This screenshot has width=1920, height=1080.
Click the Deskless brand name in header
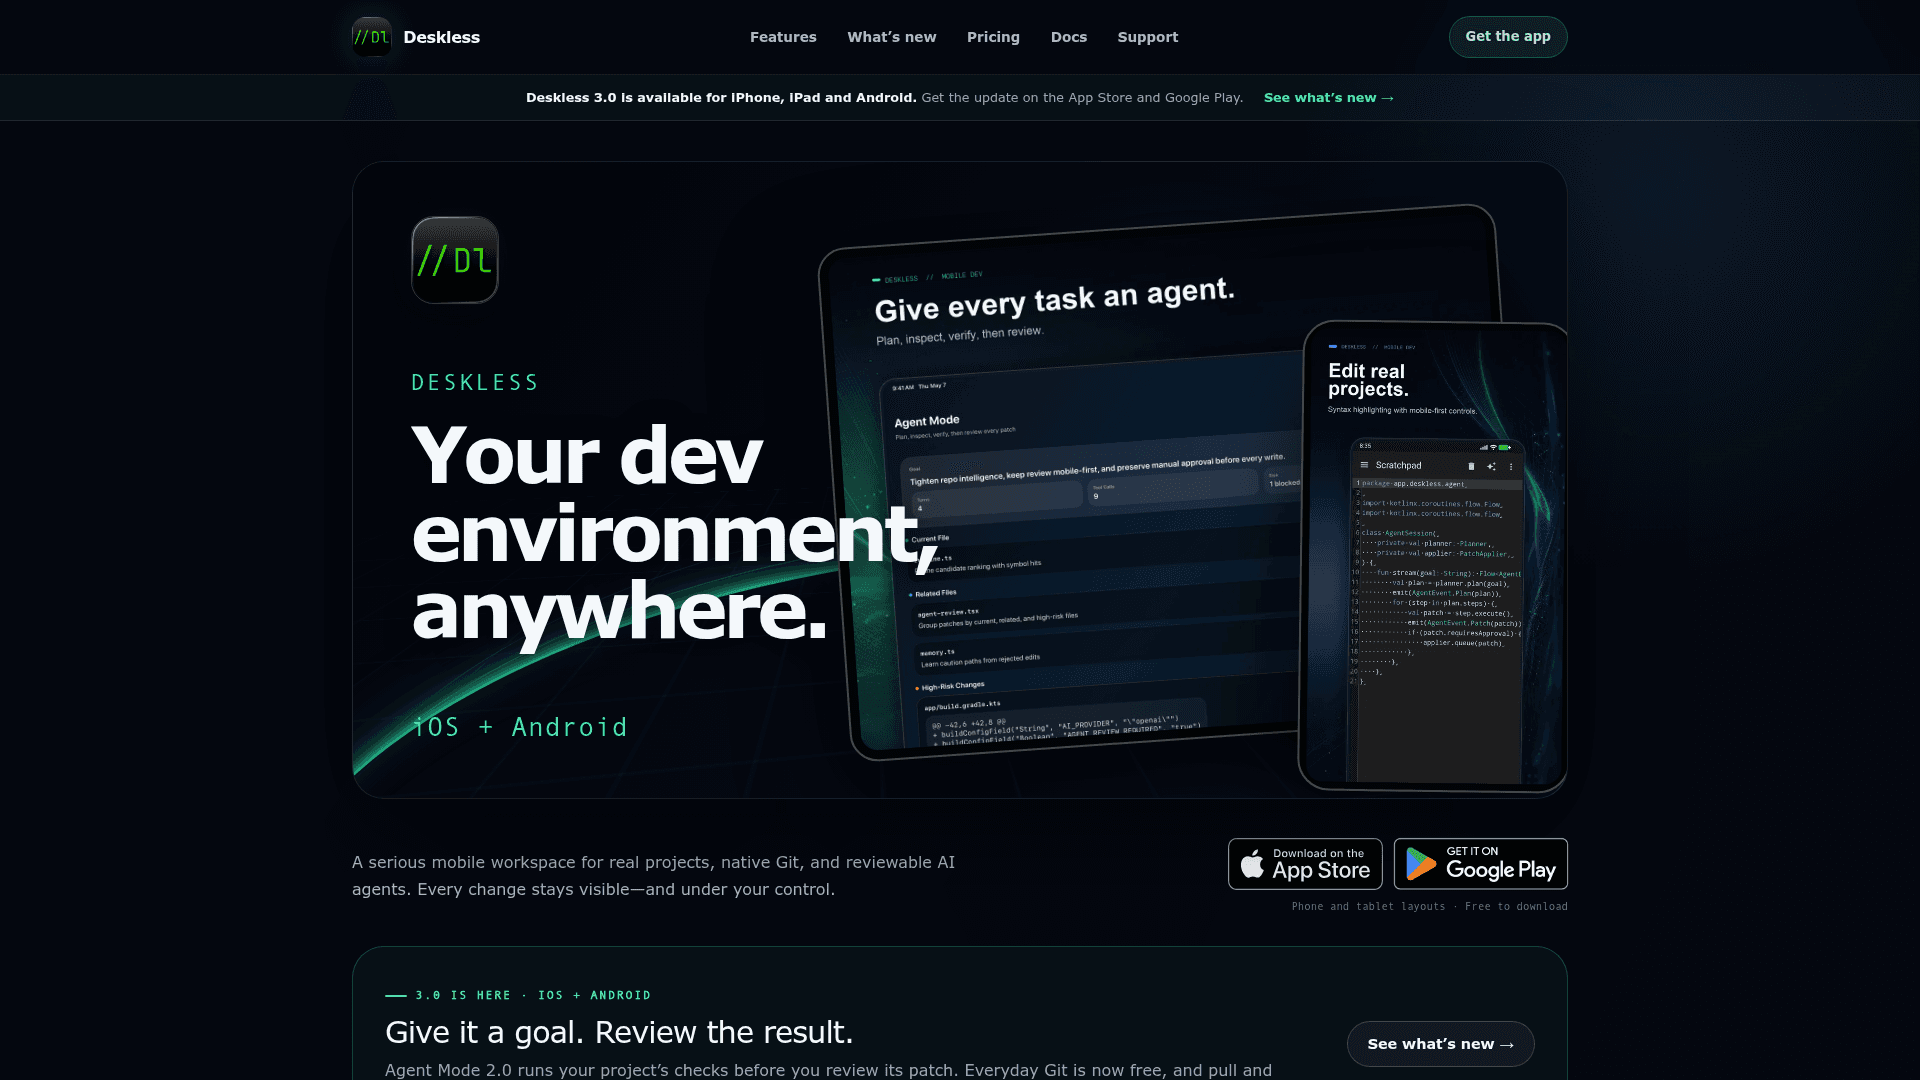(x=442, y=37)
